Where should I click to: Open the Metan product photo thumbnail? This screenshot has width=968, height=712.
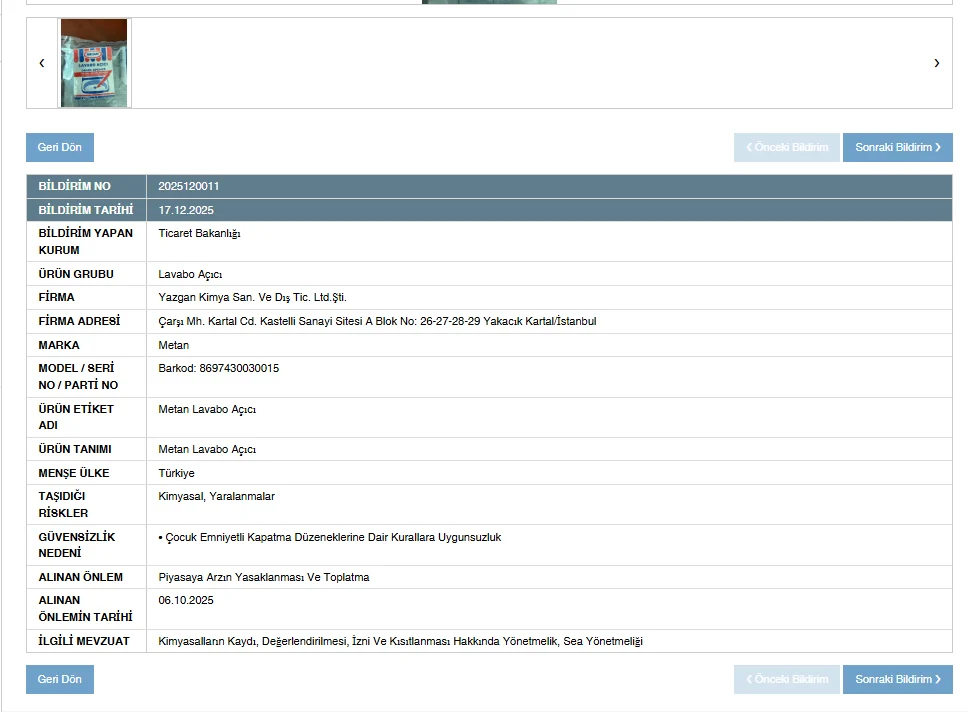pos(94,63)
